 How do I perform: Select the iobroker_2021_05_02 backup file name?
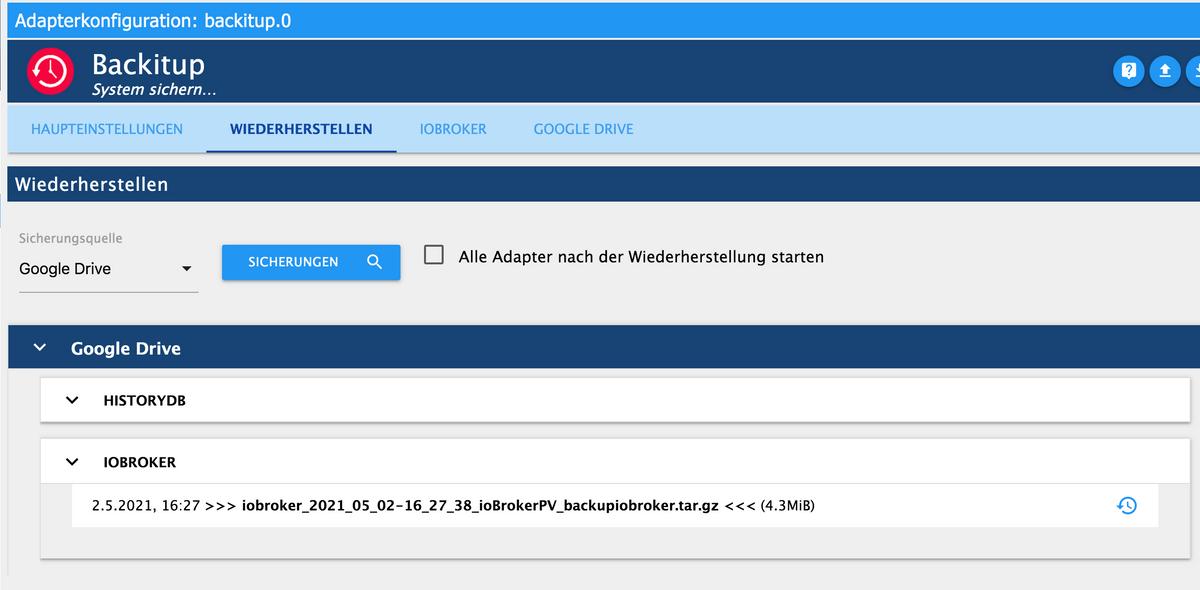pos(480,506)
